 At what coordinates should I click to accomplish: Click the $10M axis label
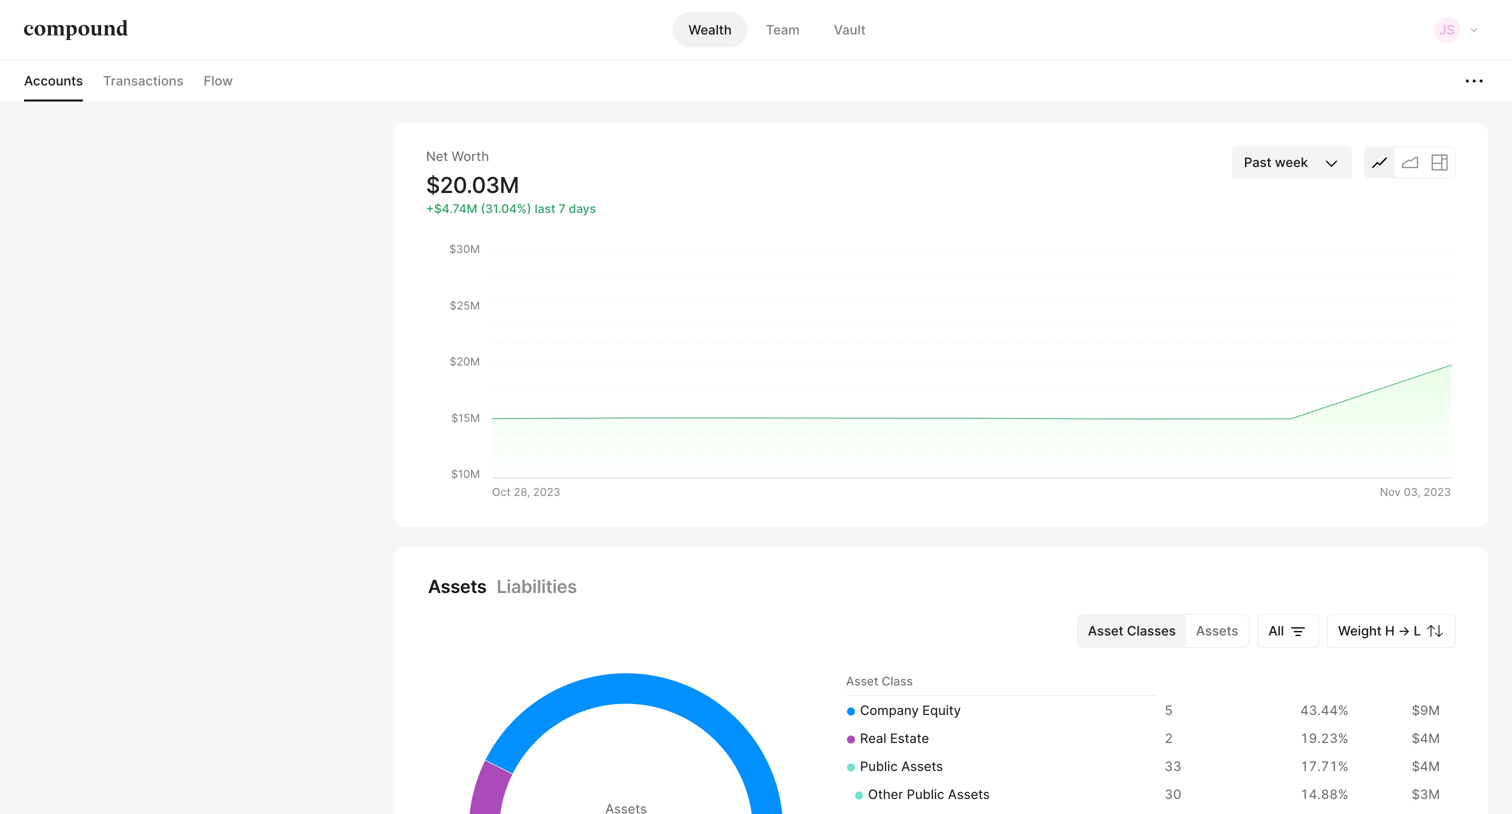(x=466, y=474)
